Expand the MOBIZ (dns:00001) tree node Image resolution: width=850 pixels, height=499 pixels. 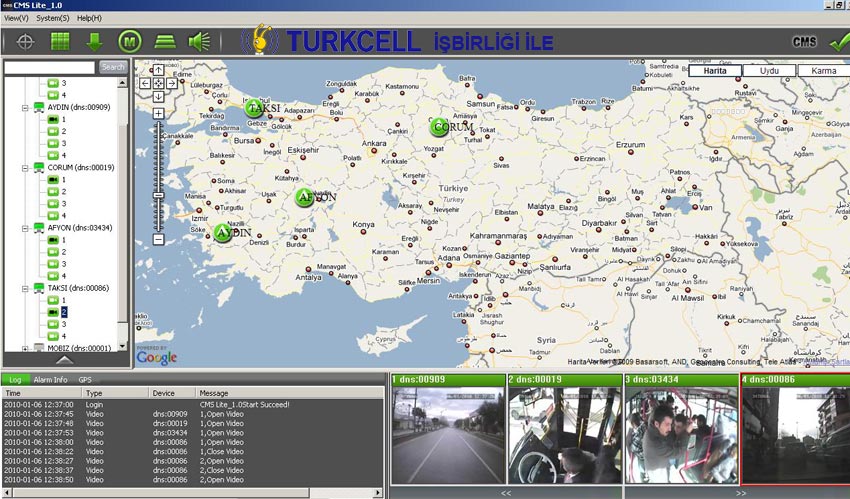[25, 348]
